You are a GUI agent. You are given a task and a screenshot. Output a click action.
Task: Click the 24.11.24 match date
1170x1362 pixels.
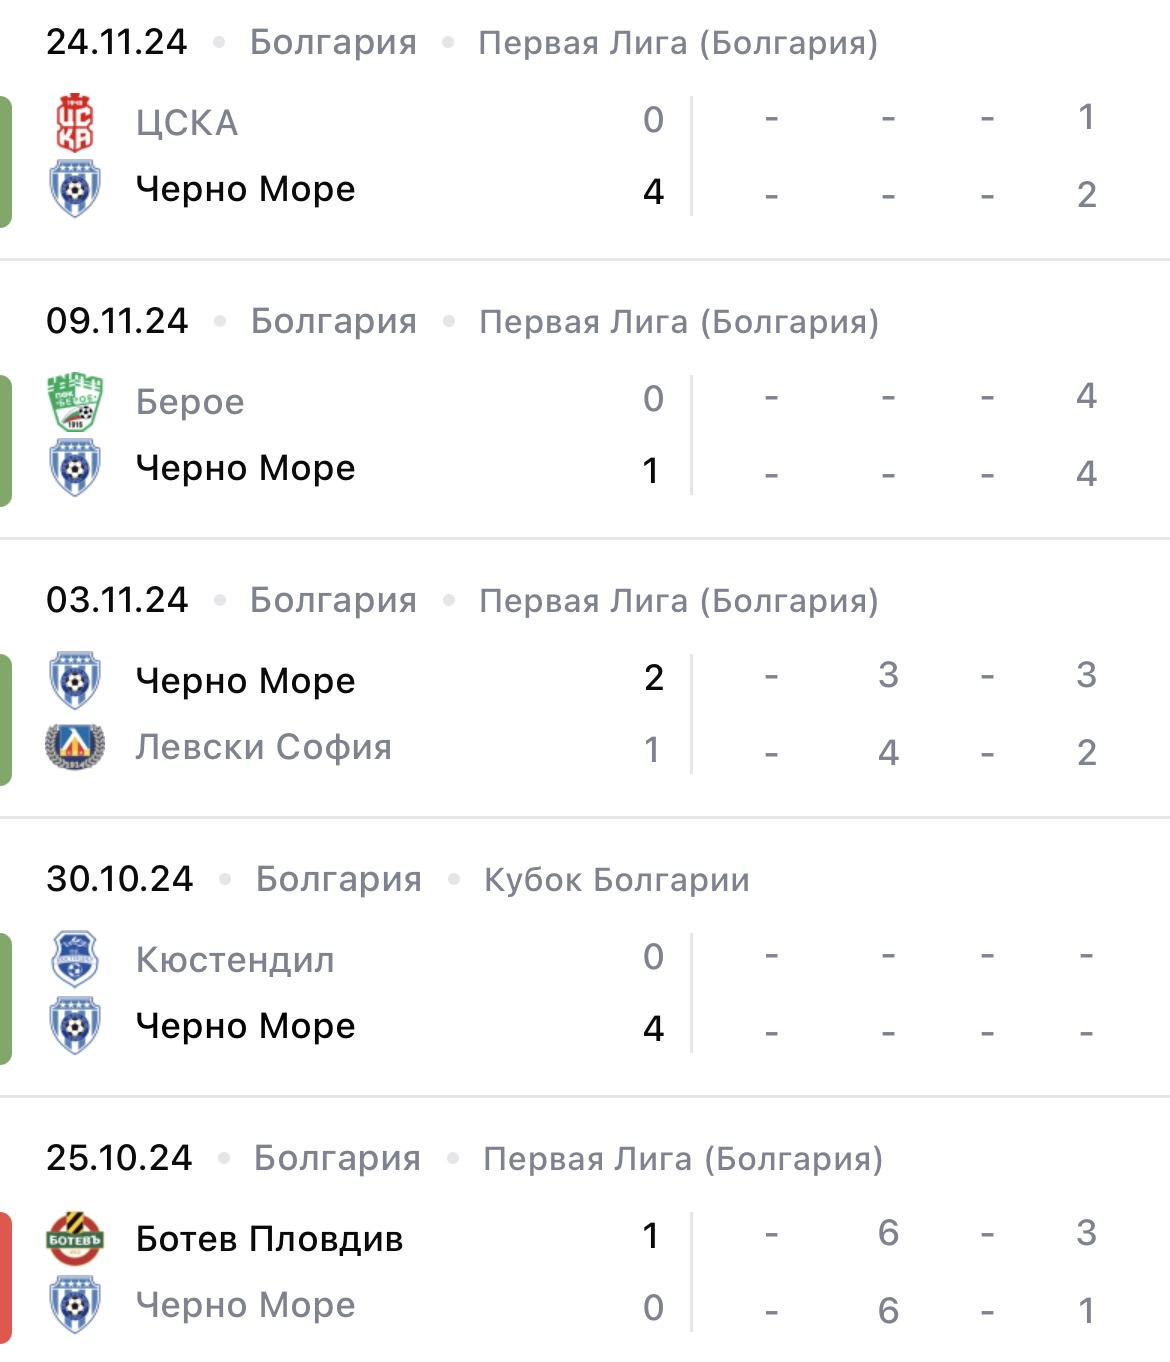[116, 42]
